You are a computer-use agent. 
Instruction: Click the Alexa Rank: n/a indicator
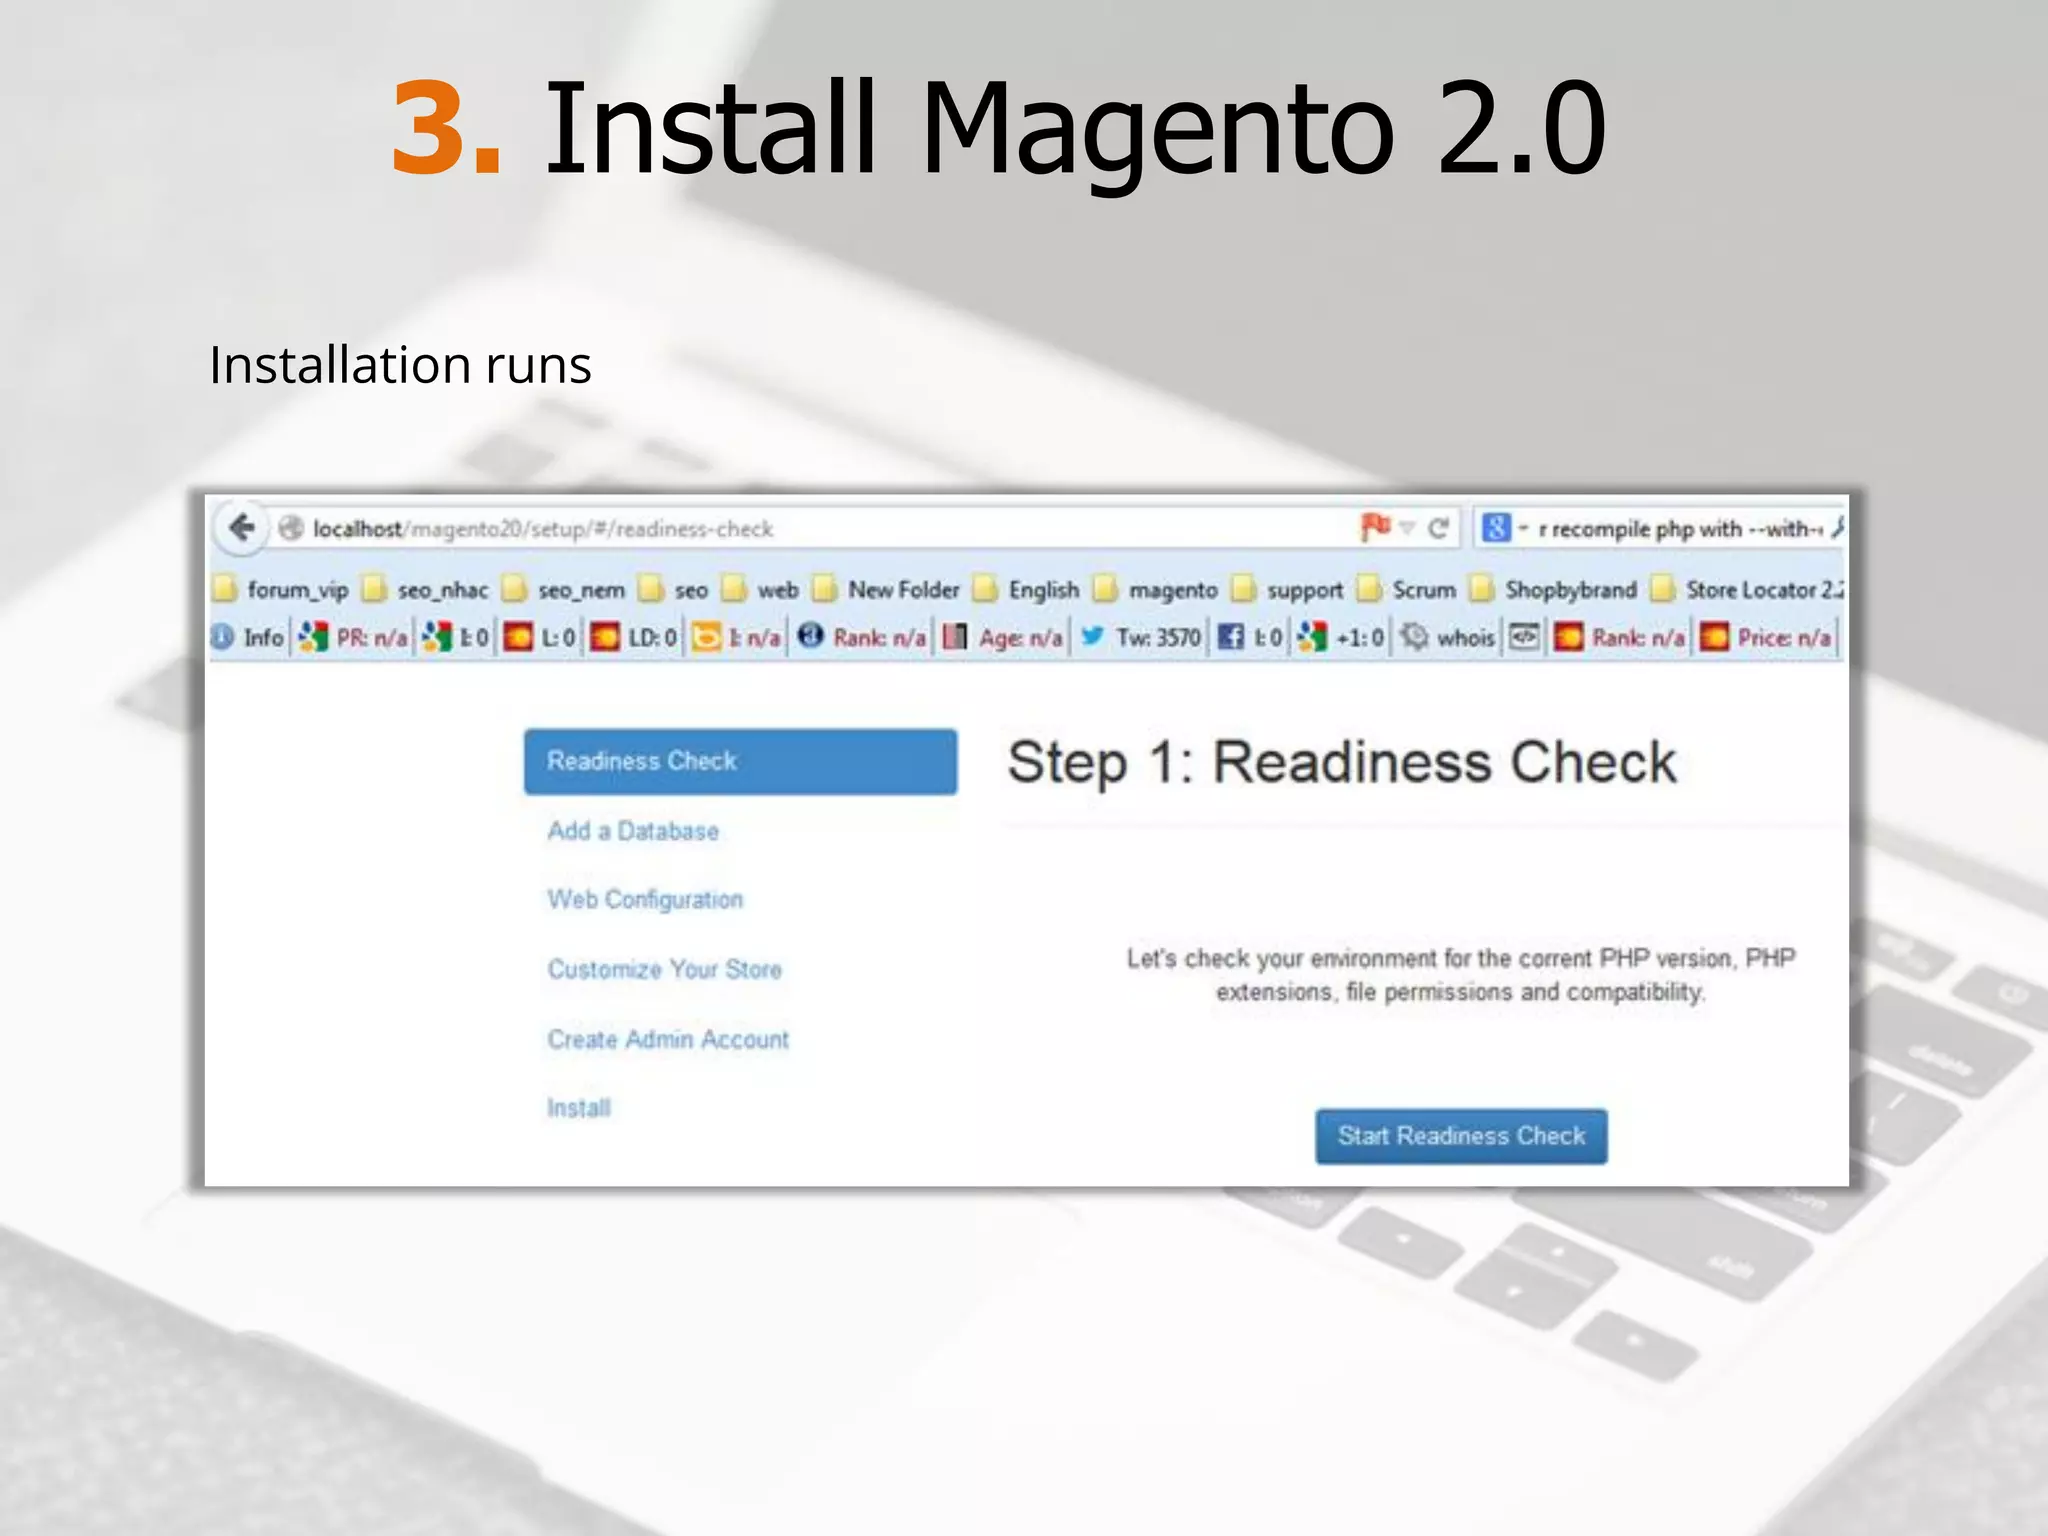pyautogui.click(x=861, y=637)
